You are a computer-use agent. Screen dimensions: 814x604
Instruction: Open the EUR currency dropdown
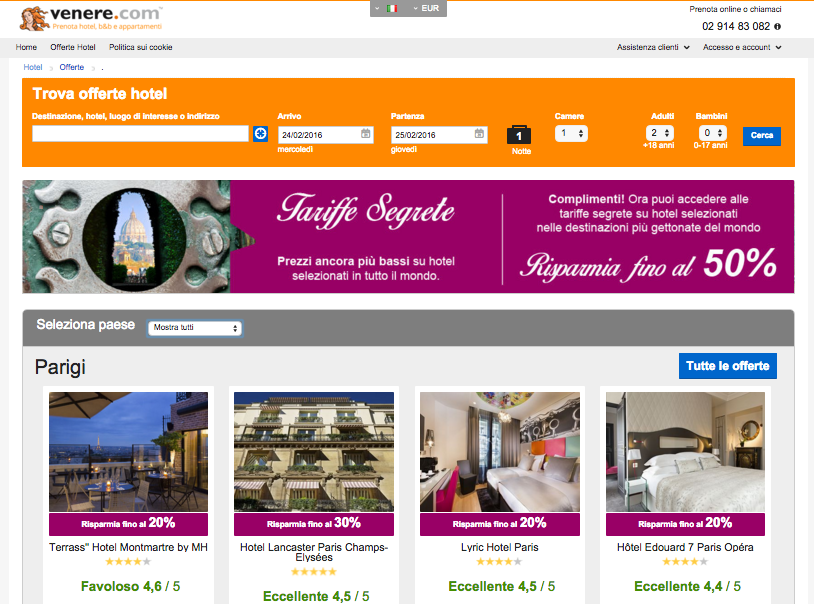(426, 8)
